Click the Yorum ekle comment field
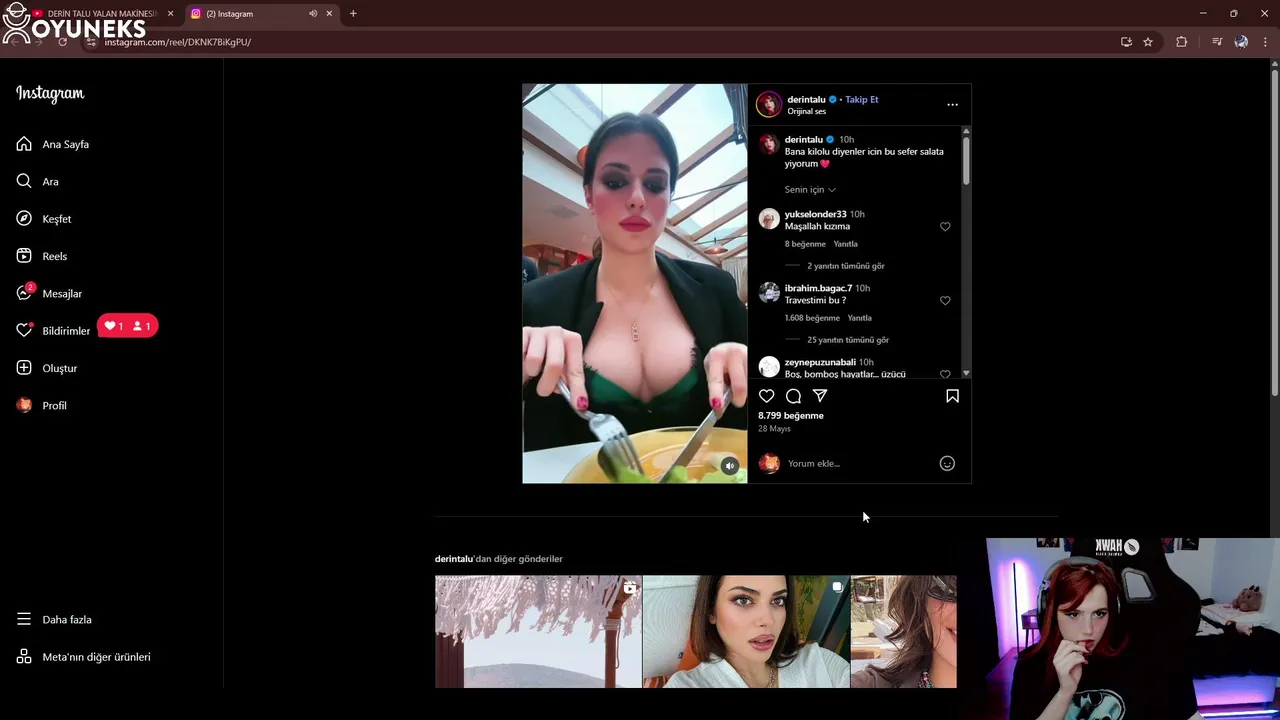1280x720 pixels. click(x=860, y=463)
